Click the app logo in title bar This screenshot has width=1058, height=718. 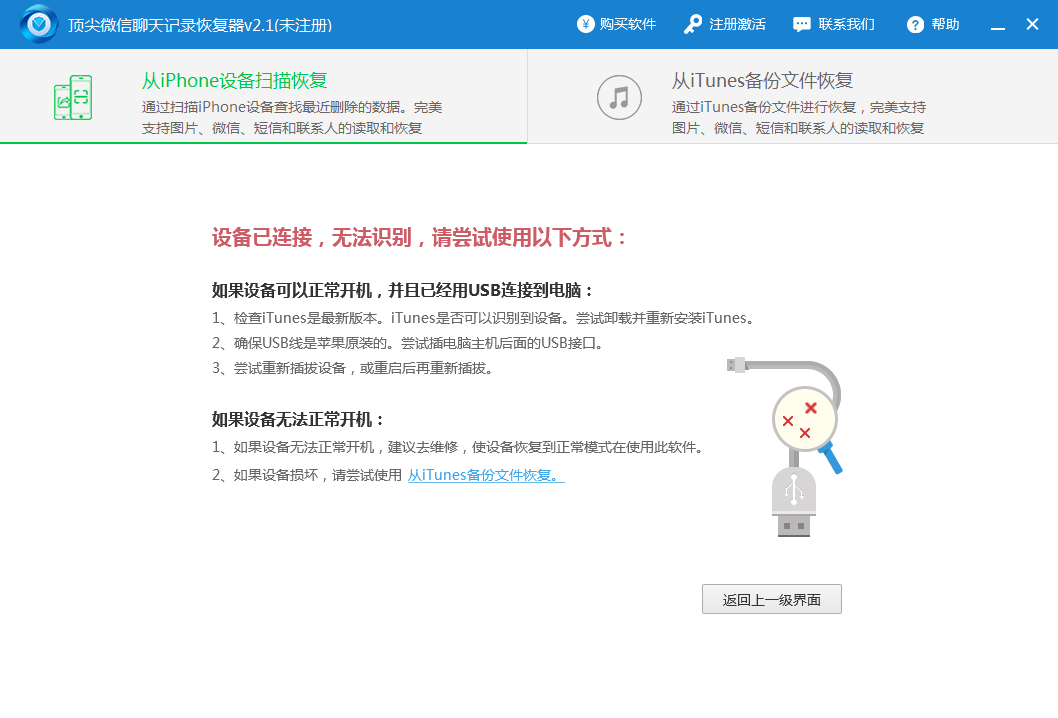[38, 24]
